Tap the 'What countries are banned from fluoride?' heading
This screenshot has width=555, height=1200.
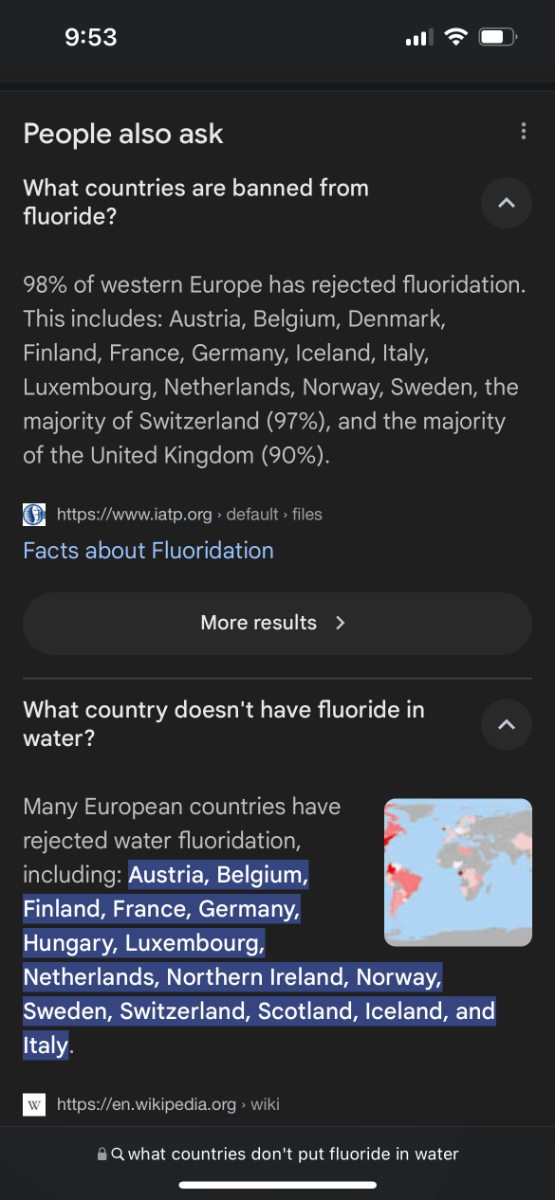click(x=196, y=202)
